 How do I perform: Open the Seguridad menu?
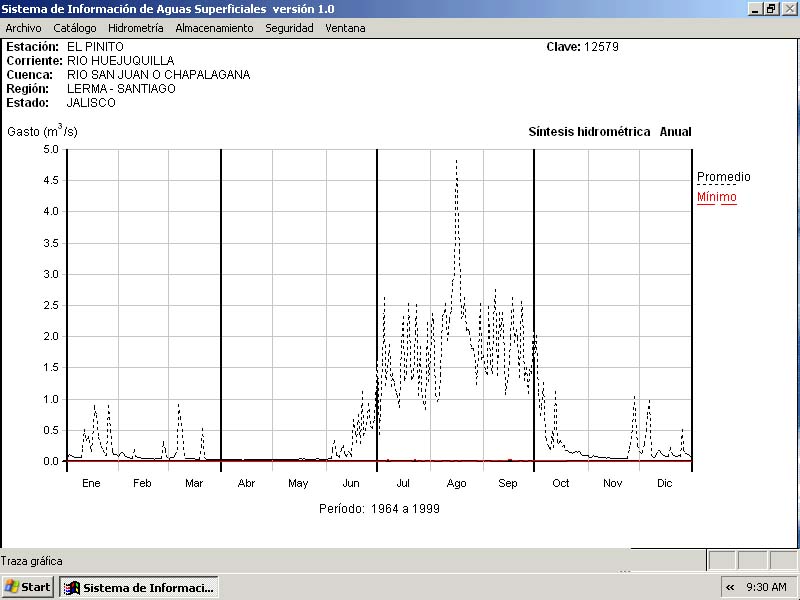tap(289, 28)
